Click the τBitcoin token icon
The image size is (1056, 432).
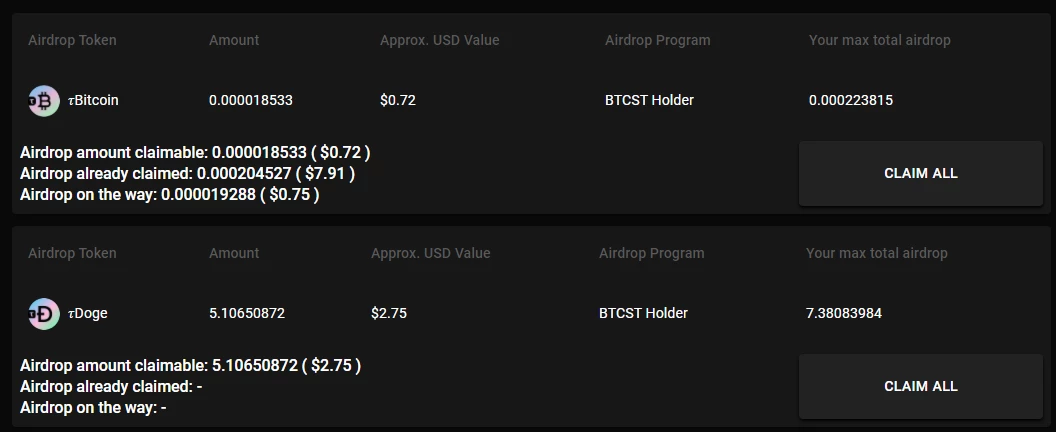[44, 101]
